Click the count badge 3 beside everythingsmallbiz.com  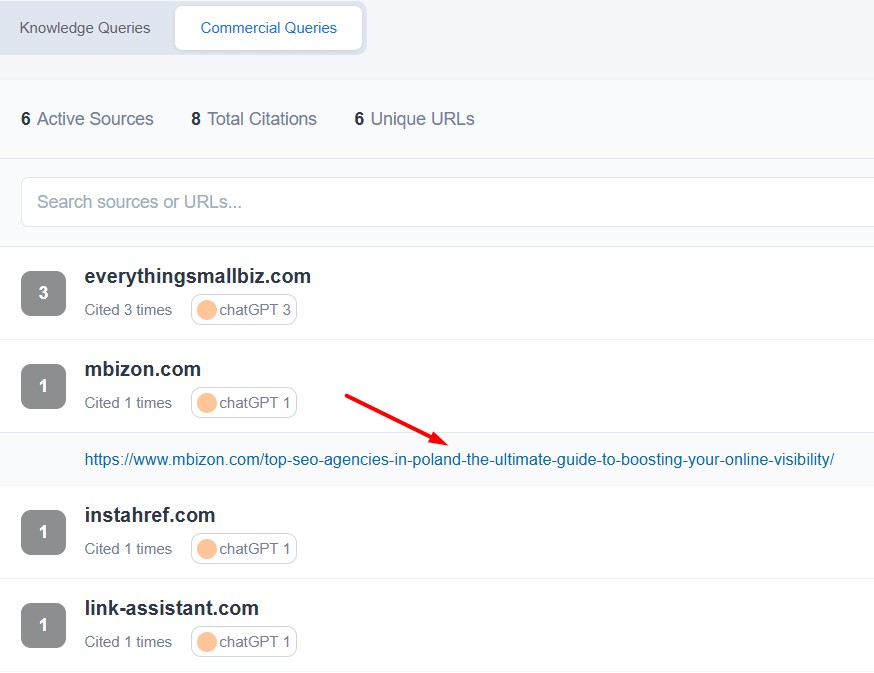click(43, 293)
